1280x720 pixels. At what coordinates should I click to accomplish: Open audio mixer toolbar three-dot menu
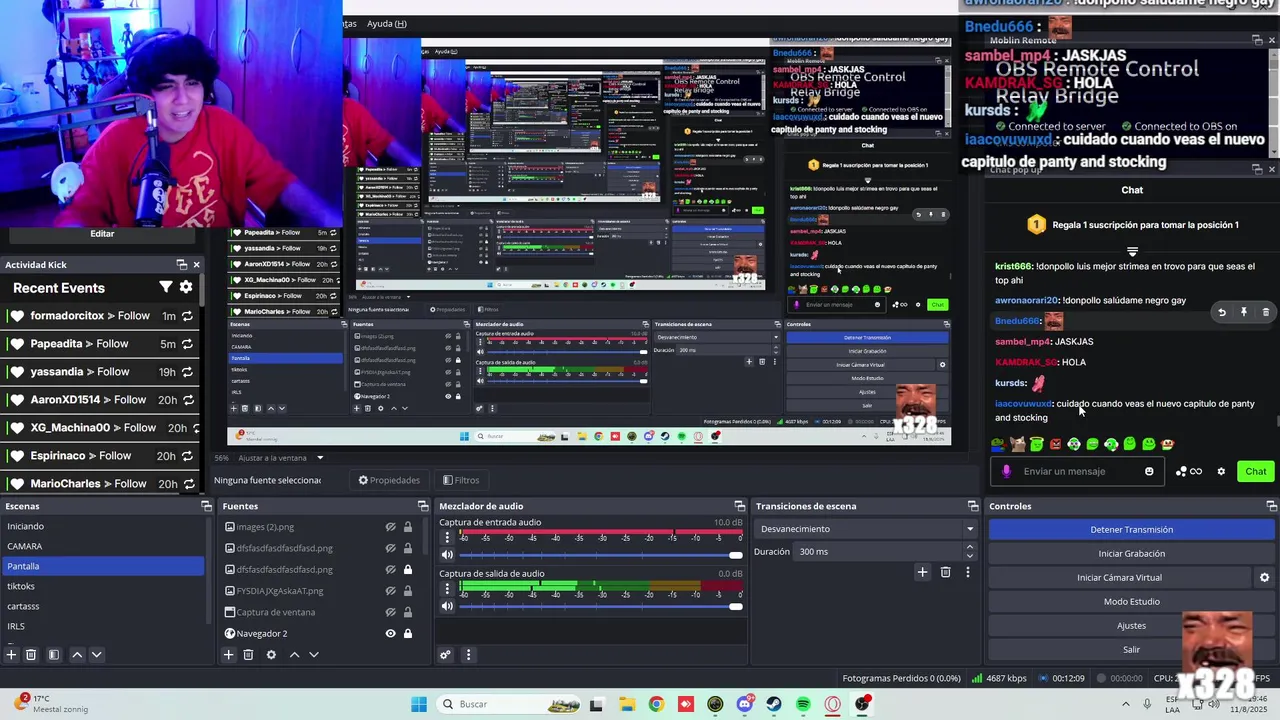[x=468, y=655]
